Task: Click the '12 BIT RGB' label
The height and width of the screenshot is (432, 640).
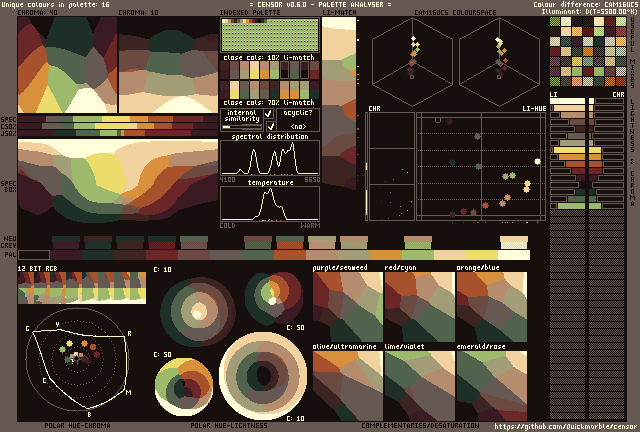Action: pyautogui.click(x=38, y=268)
